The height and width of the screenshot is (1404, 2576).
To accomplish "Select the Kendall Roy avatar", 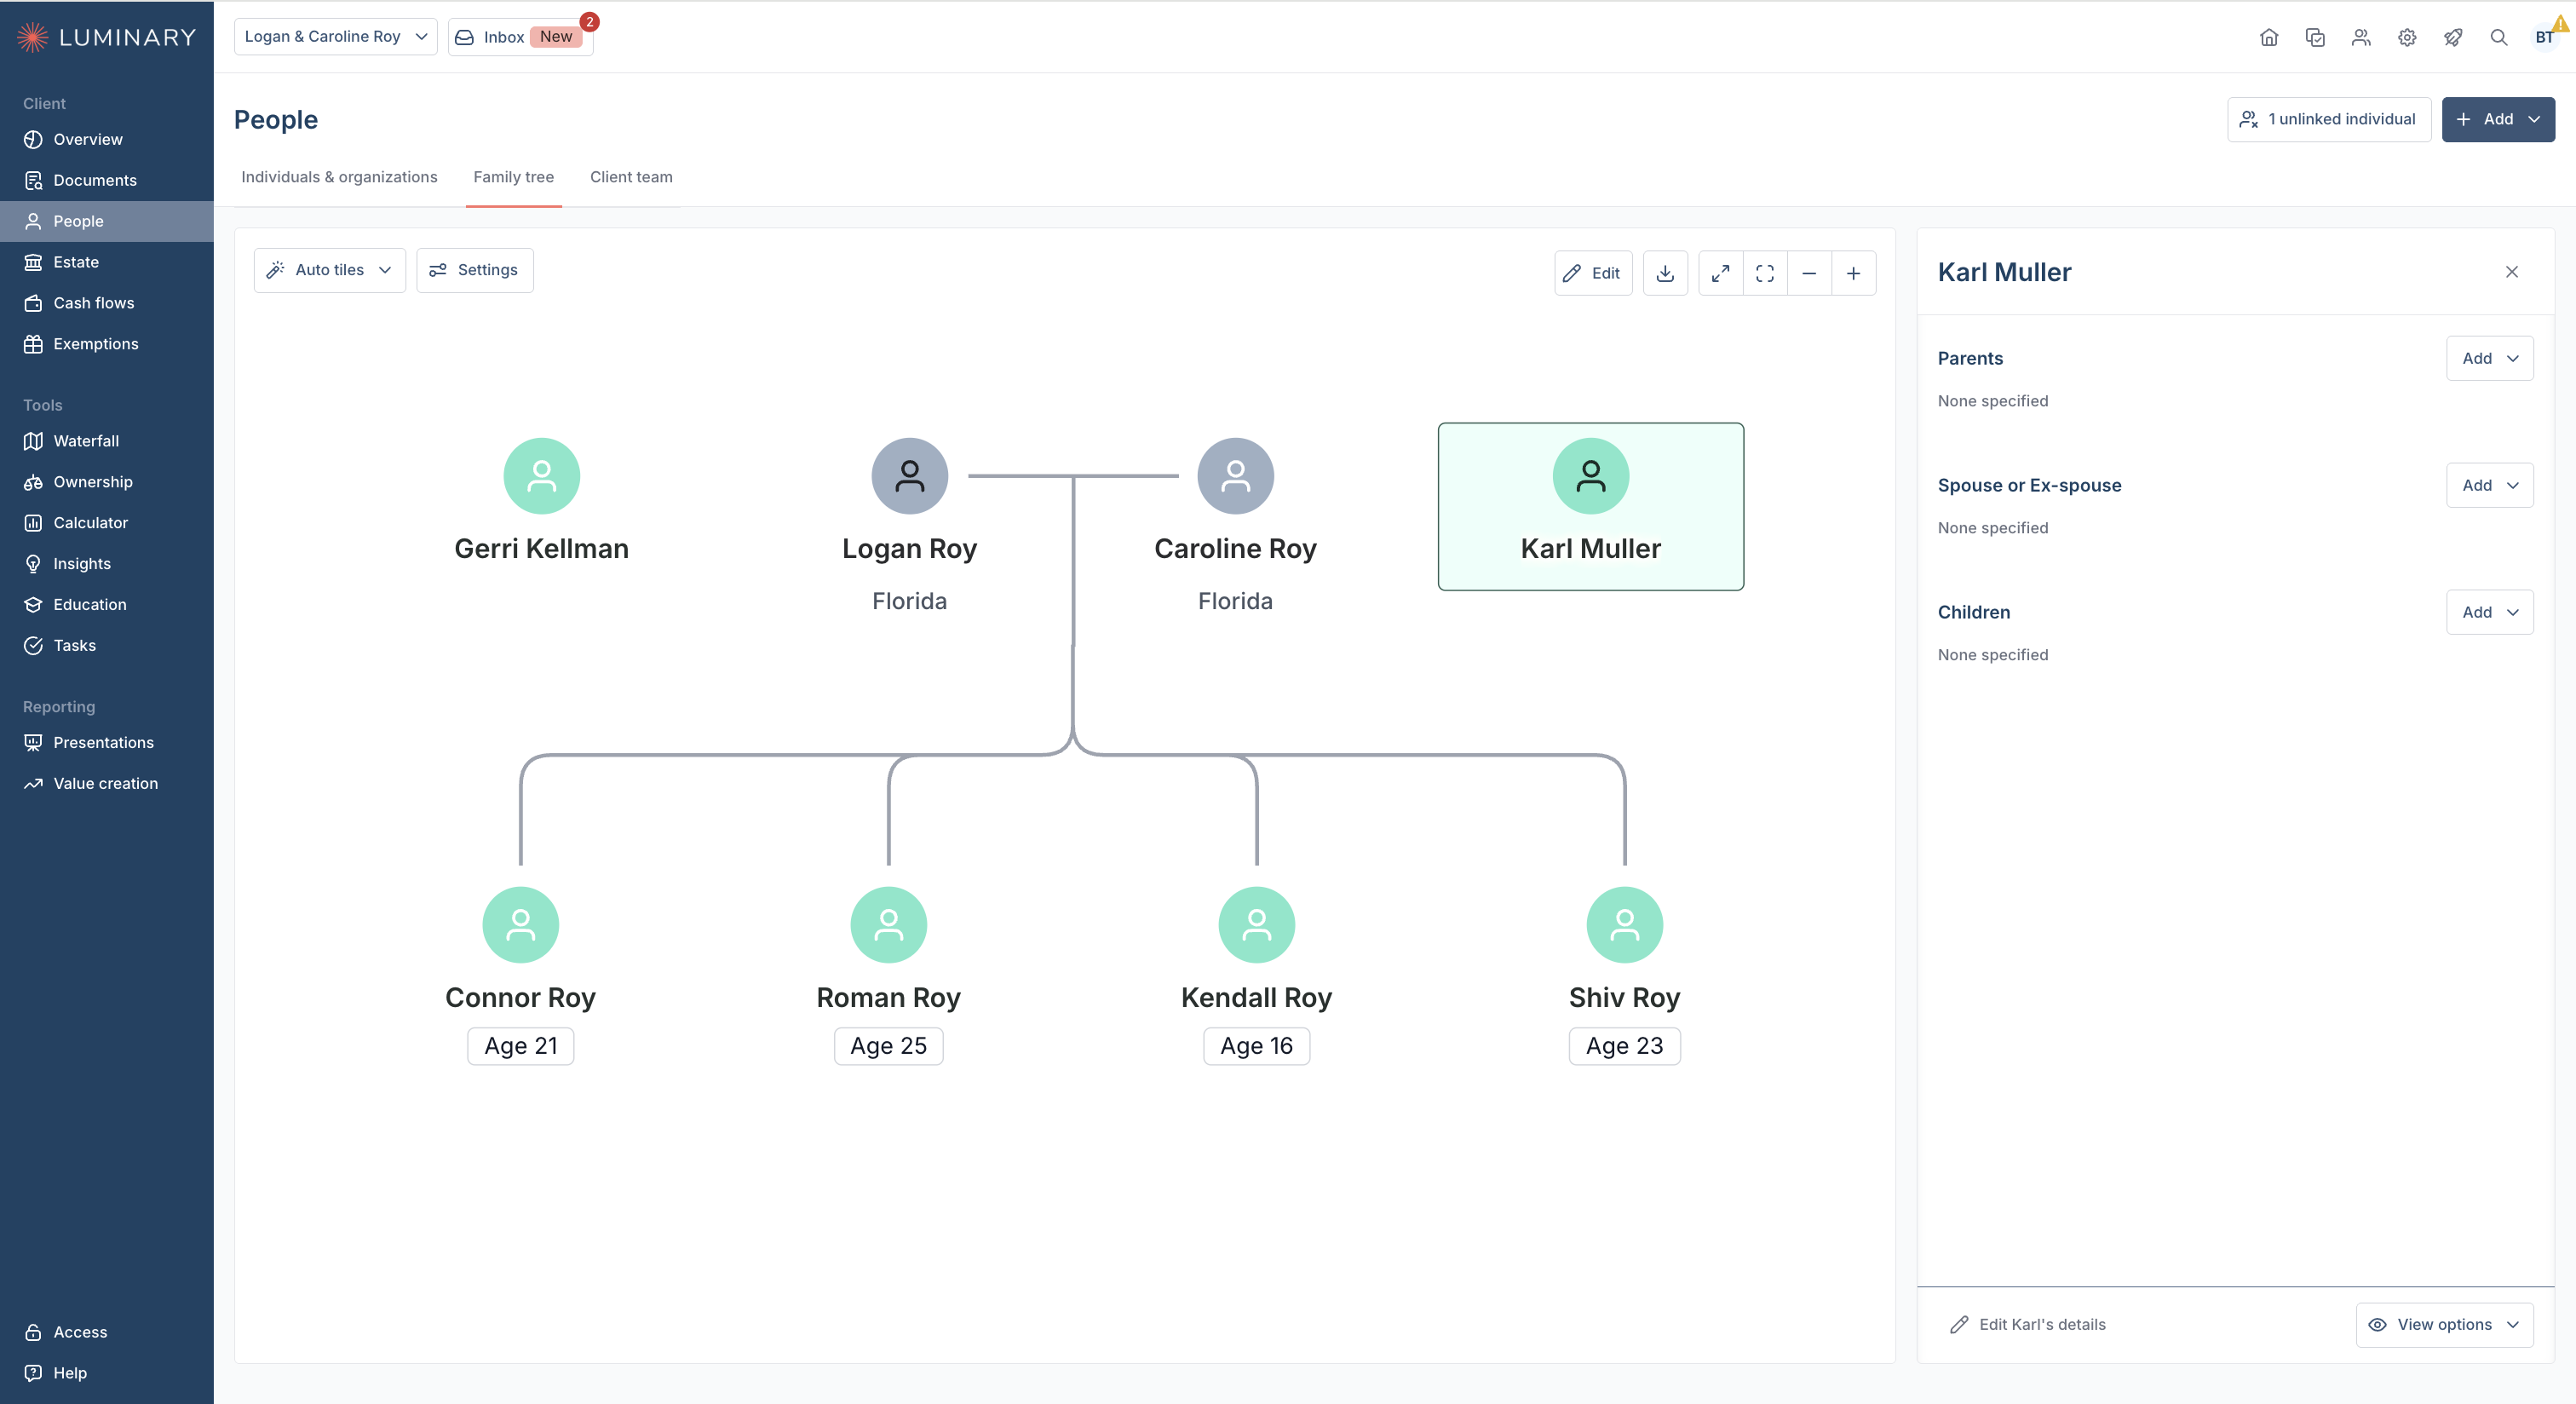I will pyautogui.click(x=1256, y=925).
